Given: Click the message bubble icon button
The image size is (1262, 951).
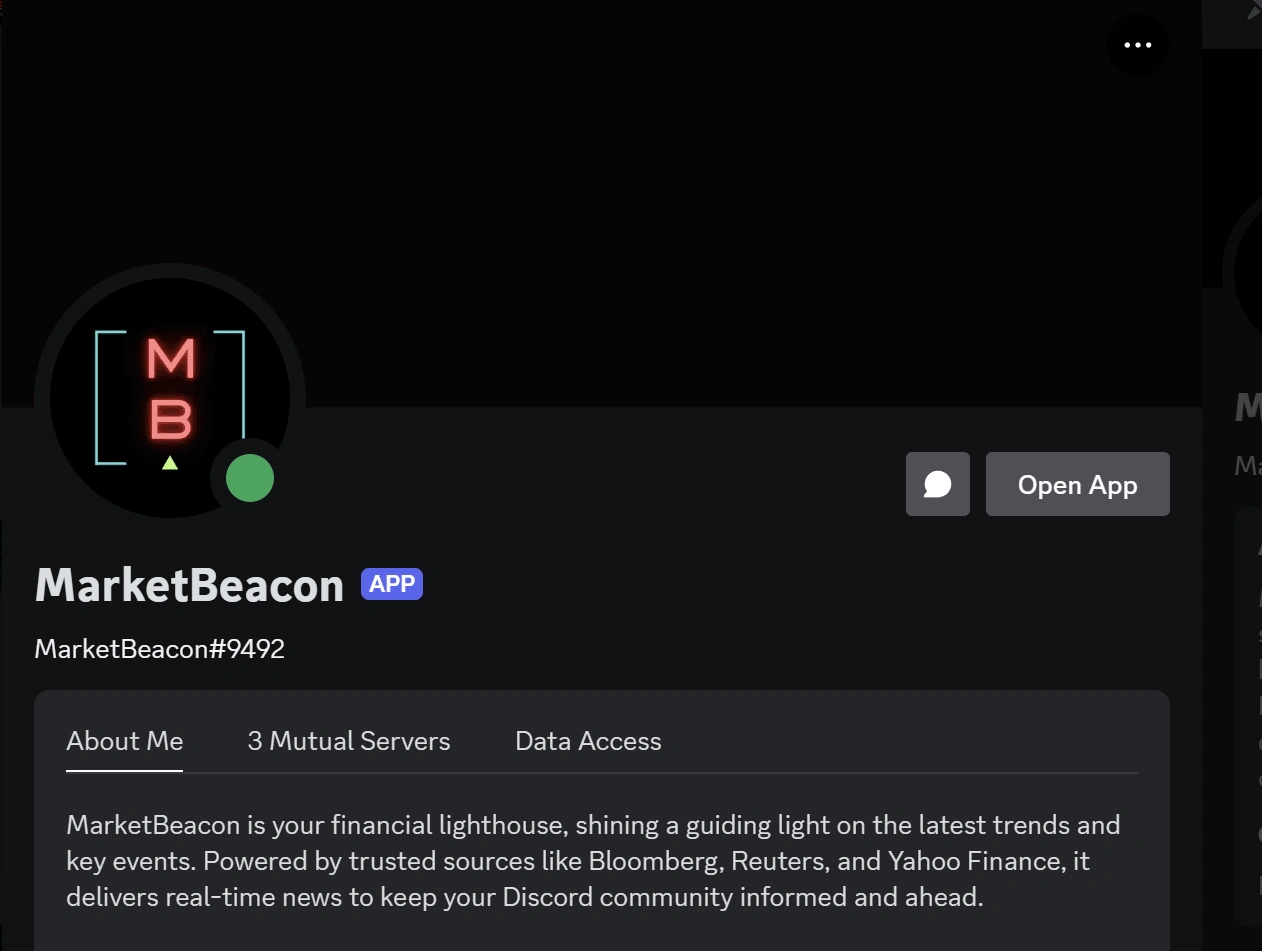Looking at the screenshot, I should point(937,484).
